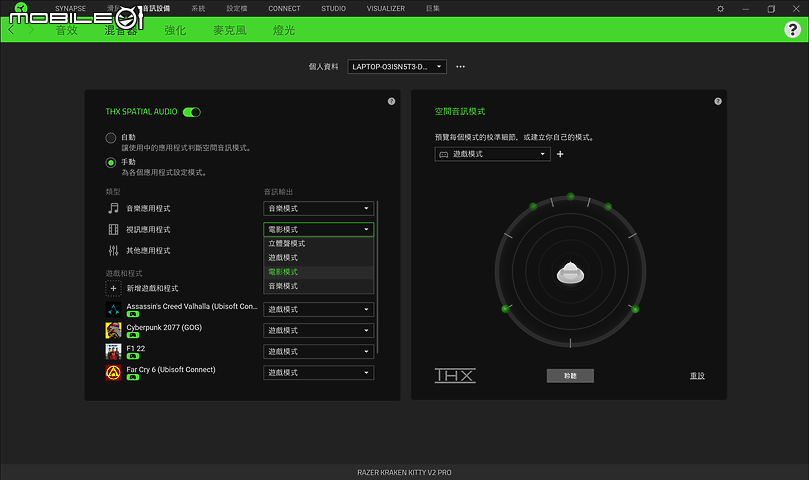Switch to the 音效 tab
Viewport: 809px width, 480px height.
pos(67,30)
